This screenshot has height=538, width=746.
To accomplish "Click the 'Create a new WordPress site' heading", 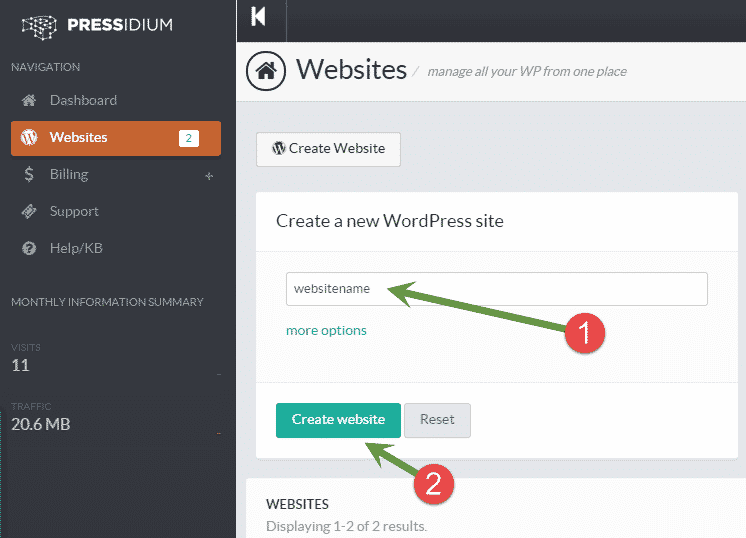I will pos(390,221).
